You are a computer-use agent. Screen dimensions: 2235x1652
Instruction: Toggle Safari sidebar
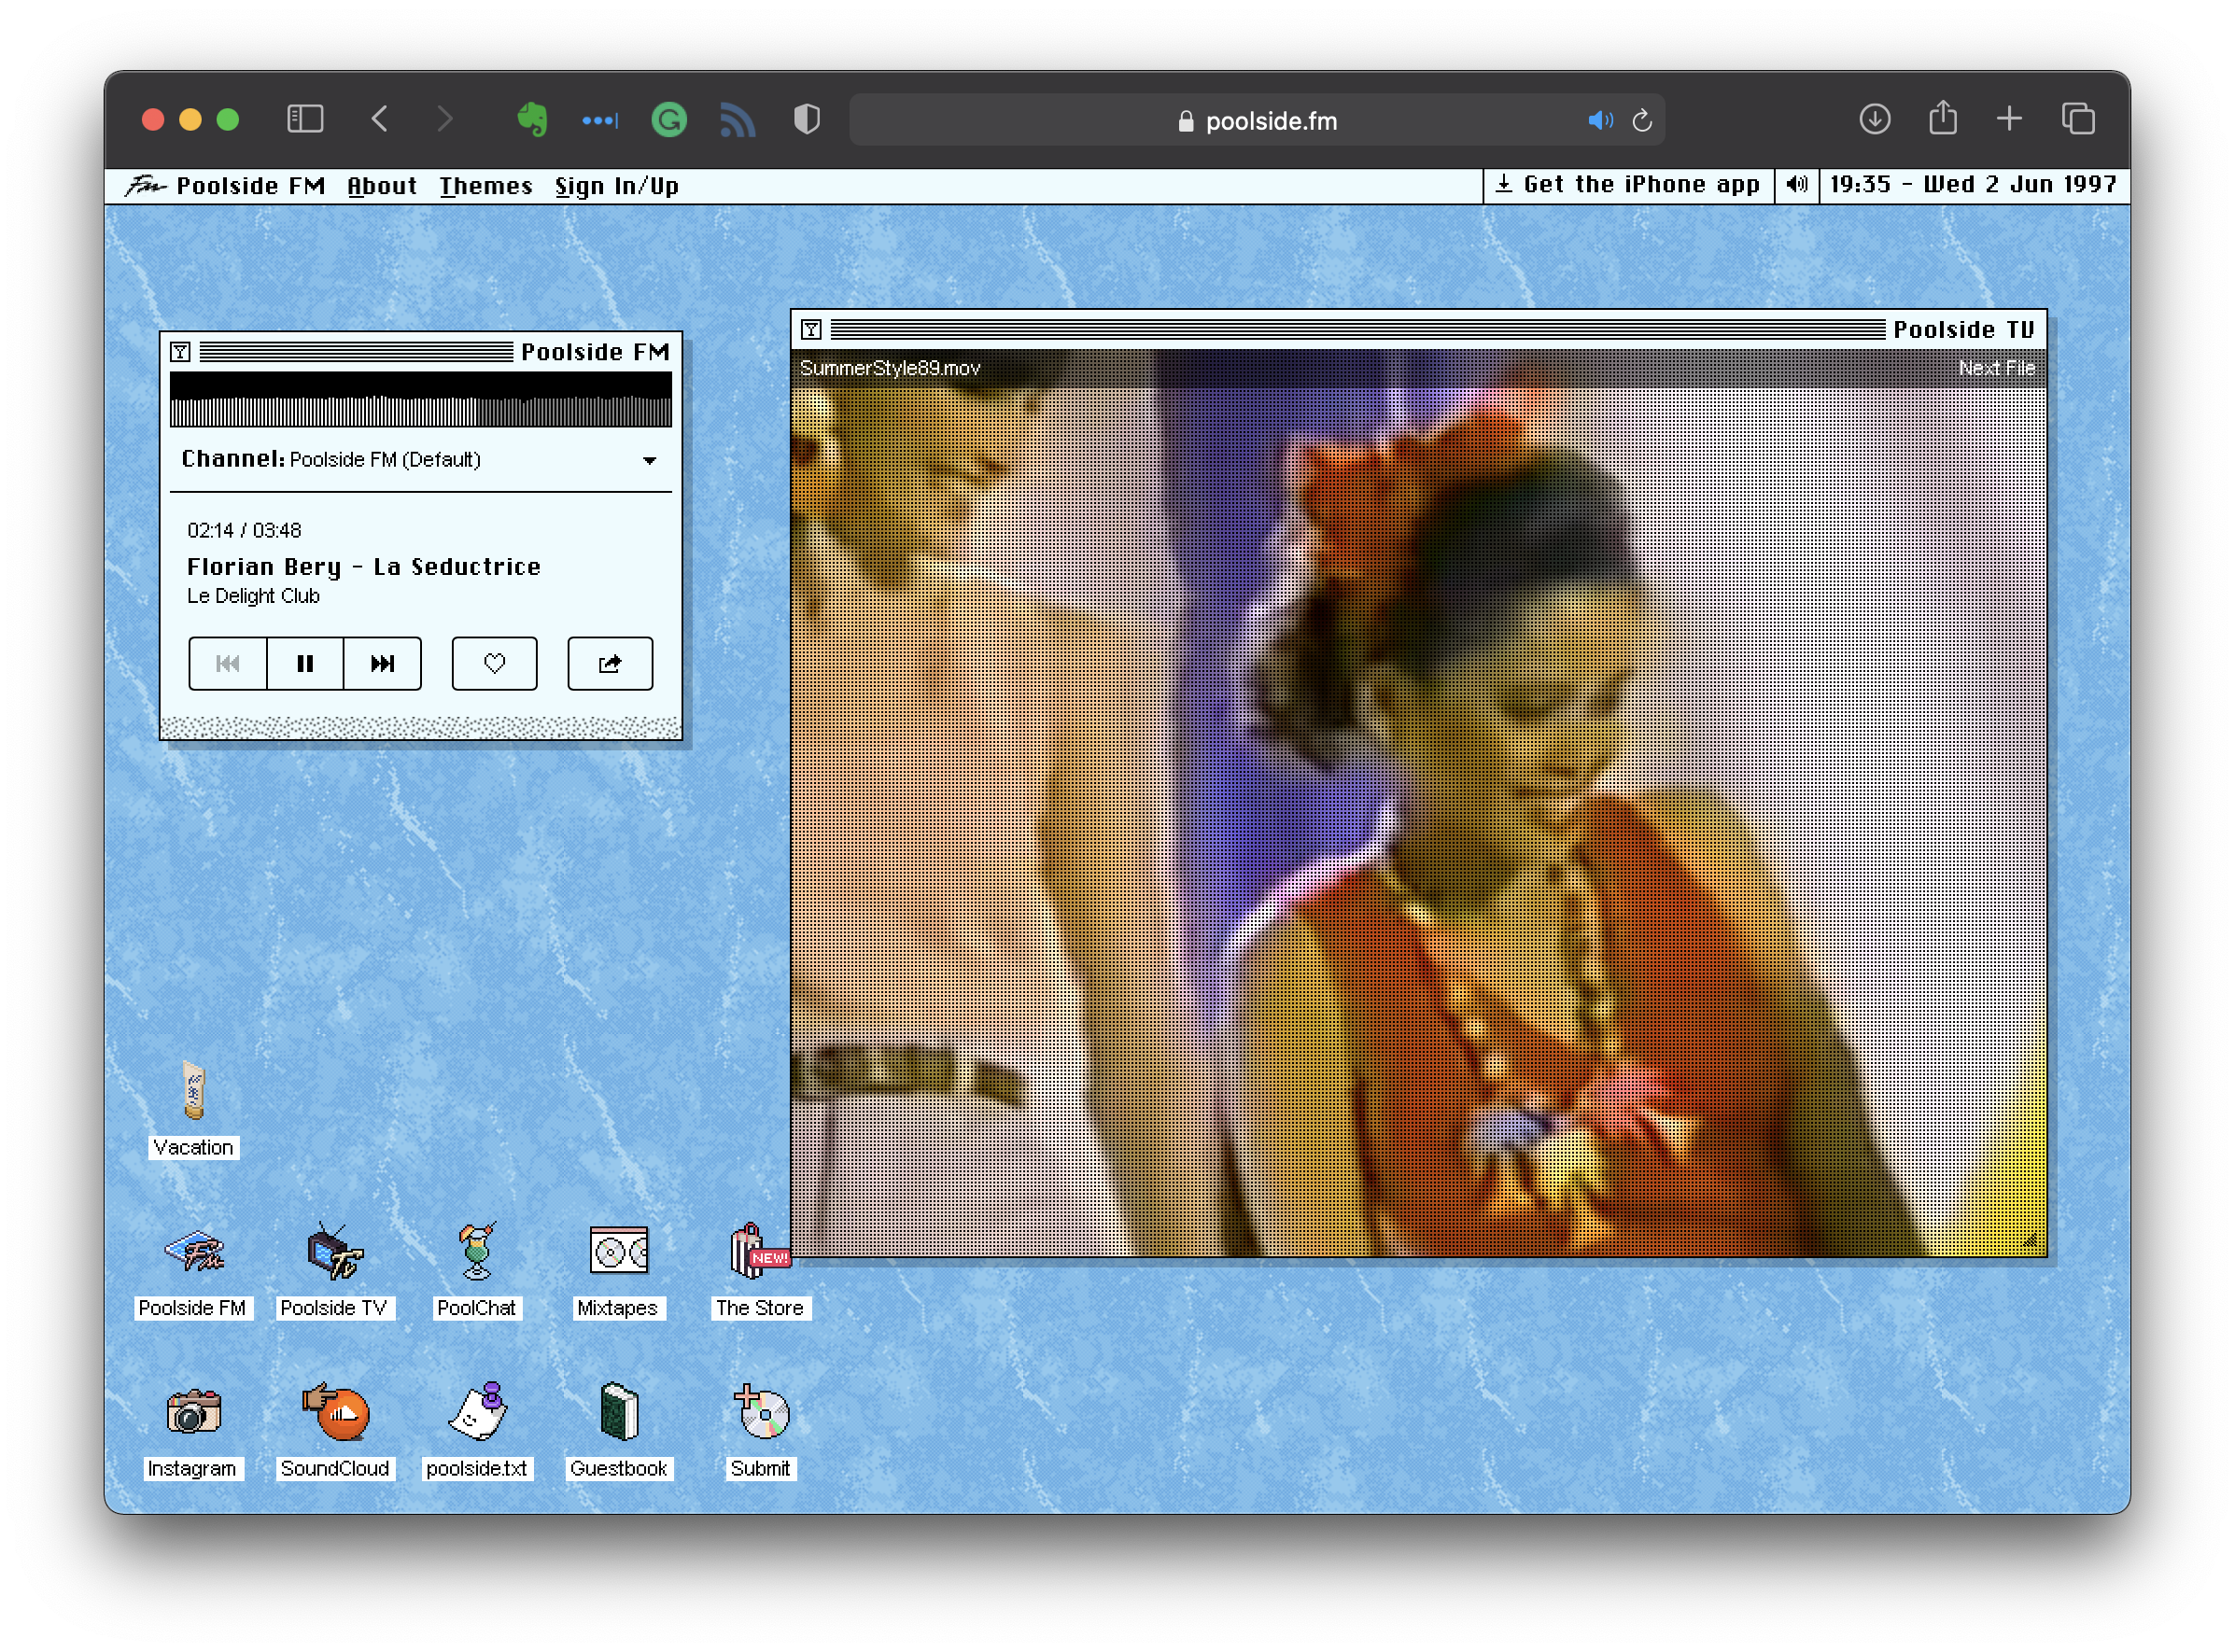[305, 120]
